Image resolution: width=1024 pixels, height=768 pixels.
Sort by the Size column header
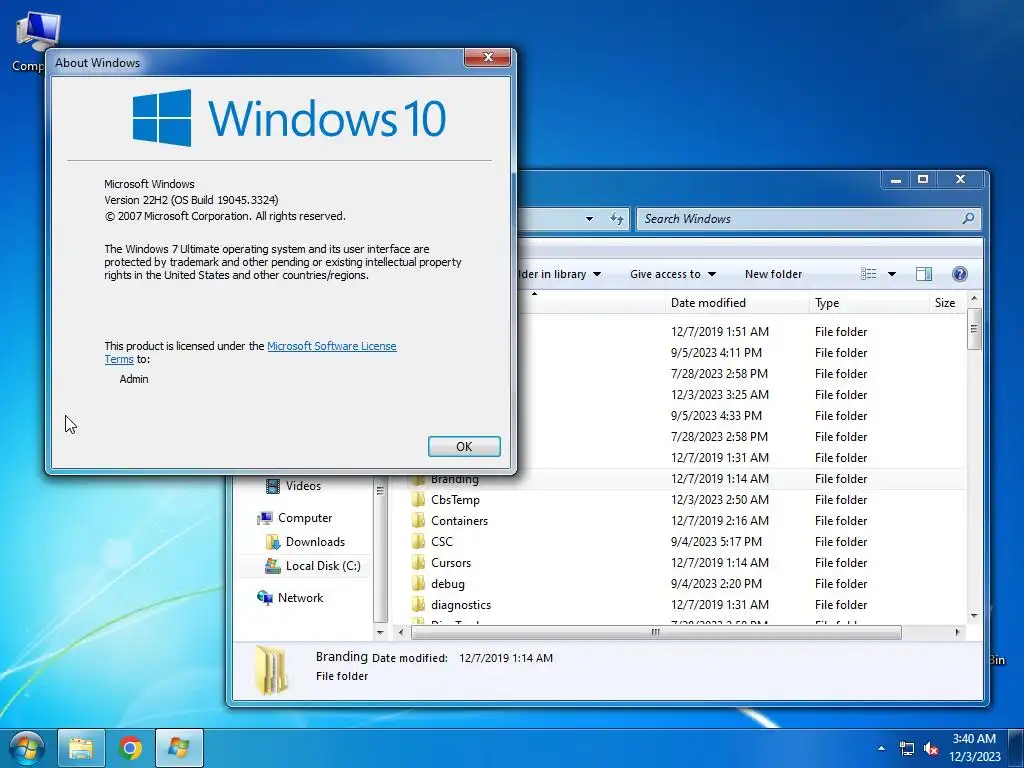[946, 302]
